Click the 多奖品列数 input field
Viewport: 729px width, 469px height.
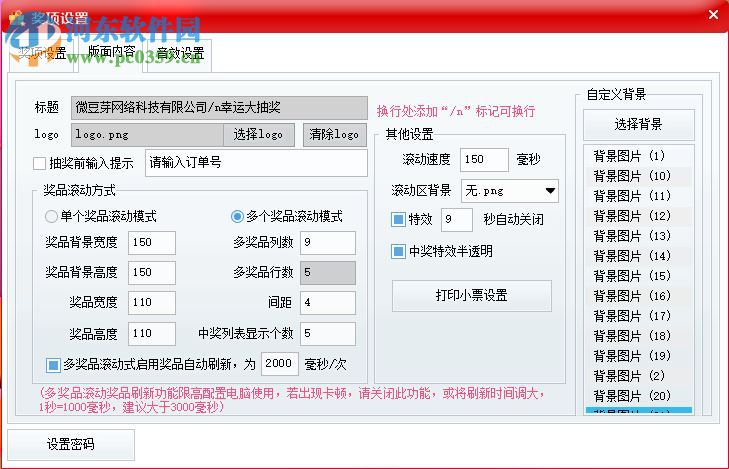point(328,243)
